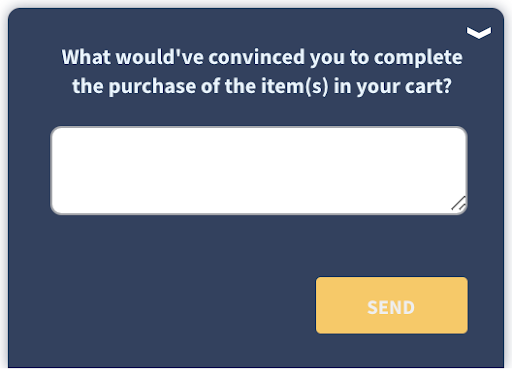Image resolution: width=512 pixels, height=376 pixels.
Task: Click the SEND label text
Action: 391,307
